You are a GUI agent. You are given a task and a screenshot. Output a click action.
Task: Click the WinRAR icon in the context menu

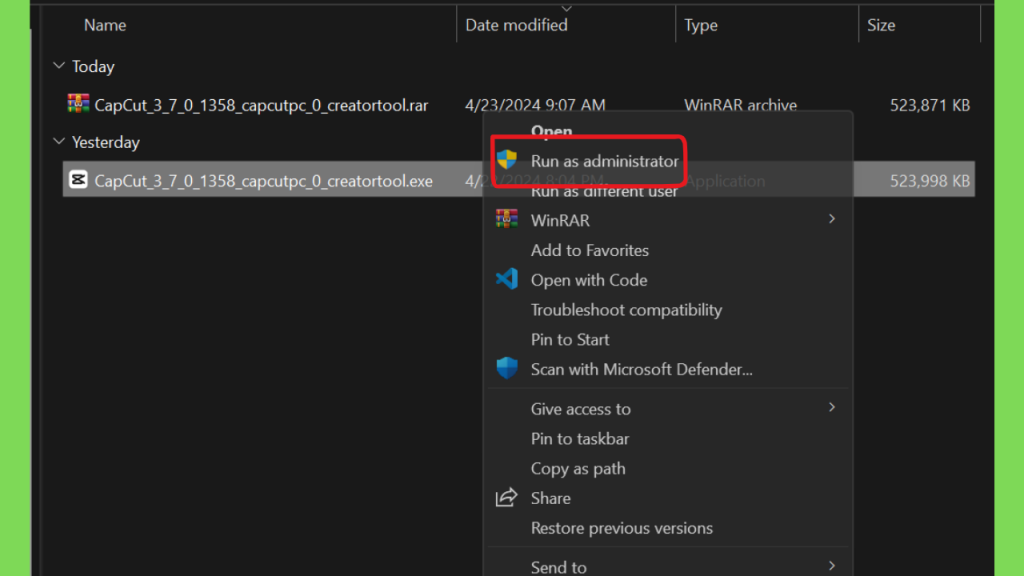pos(507,219)
